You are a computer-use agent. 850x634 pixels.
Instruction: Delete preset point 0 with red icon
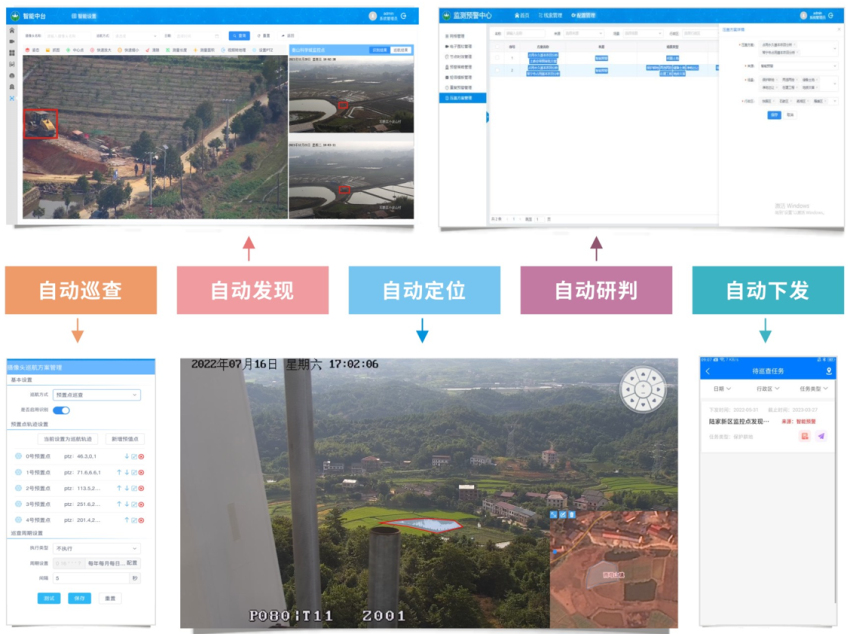click(x=142, y=457)
